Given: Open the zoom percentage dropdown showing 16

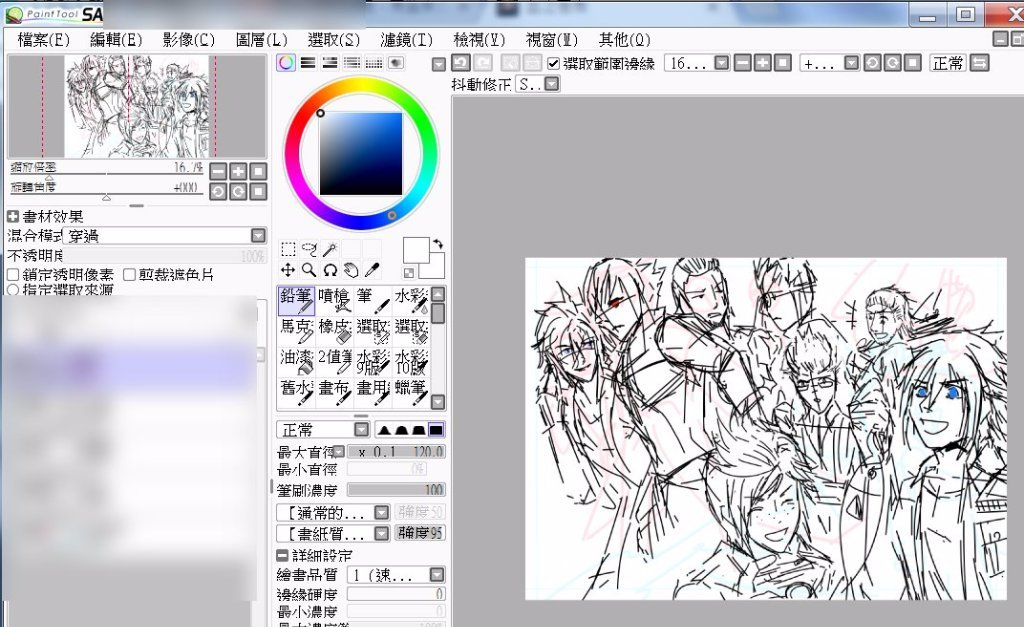Looking at the screenshot, I should (x=722, y=63).
